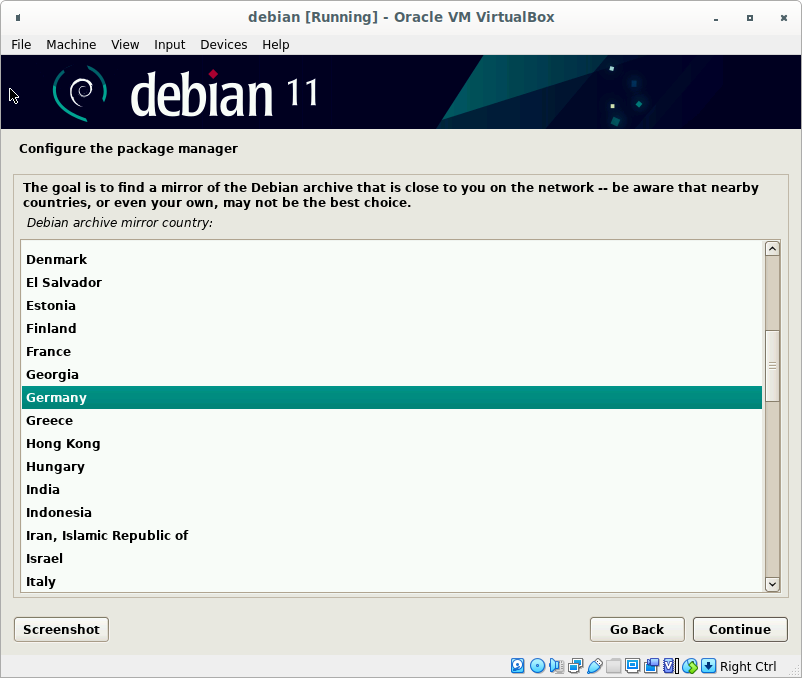Click the audio status icon
Screen dimensions: 802x678
(x=556, y=666)
